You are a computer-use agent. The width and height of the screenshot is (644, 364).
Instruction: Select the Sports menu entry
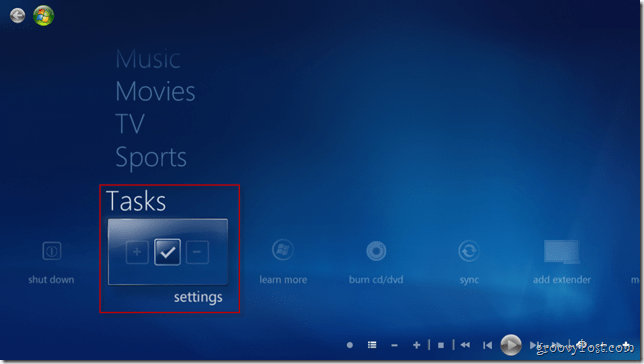(x=151, y=157)
